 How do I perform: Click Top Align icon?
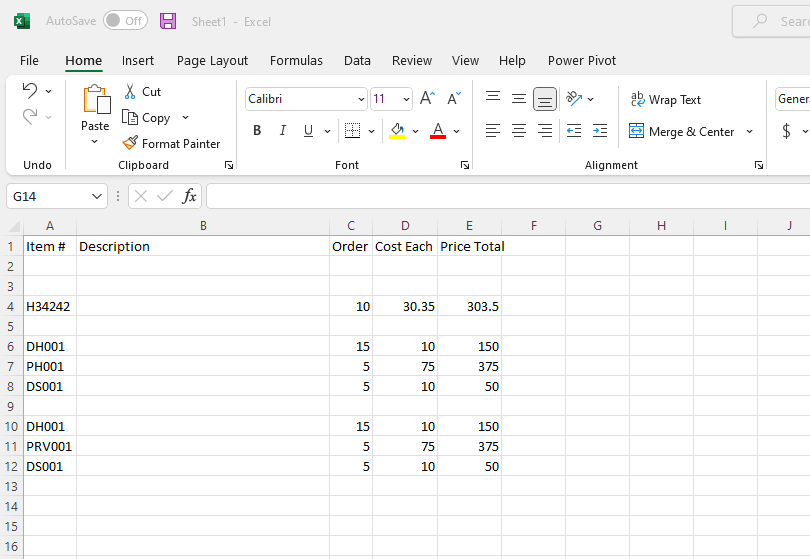[x=493, y=98]
